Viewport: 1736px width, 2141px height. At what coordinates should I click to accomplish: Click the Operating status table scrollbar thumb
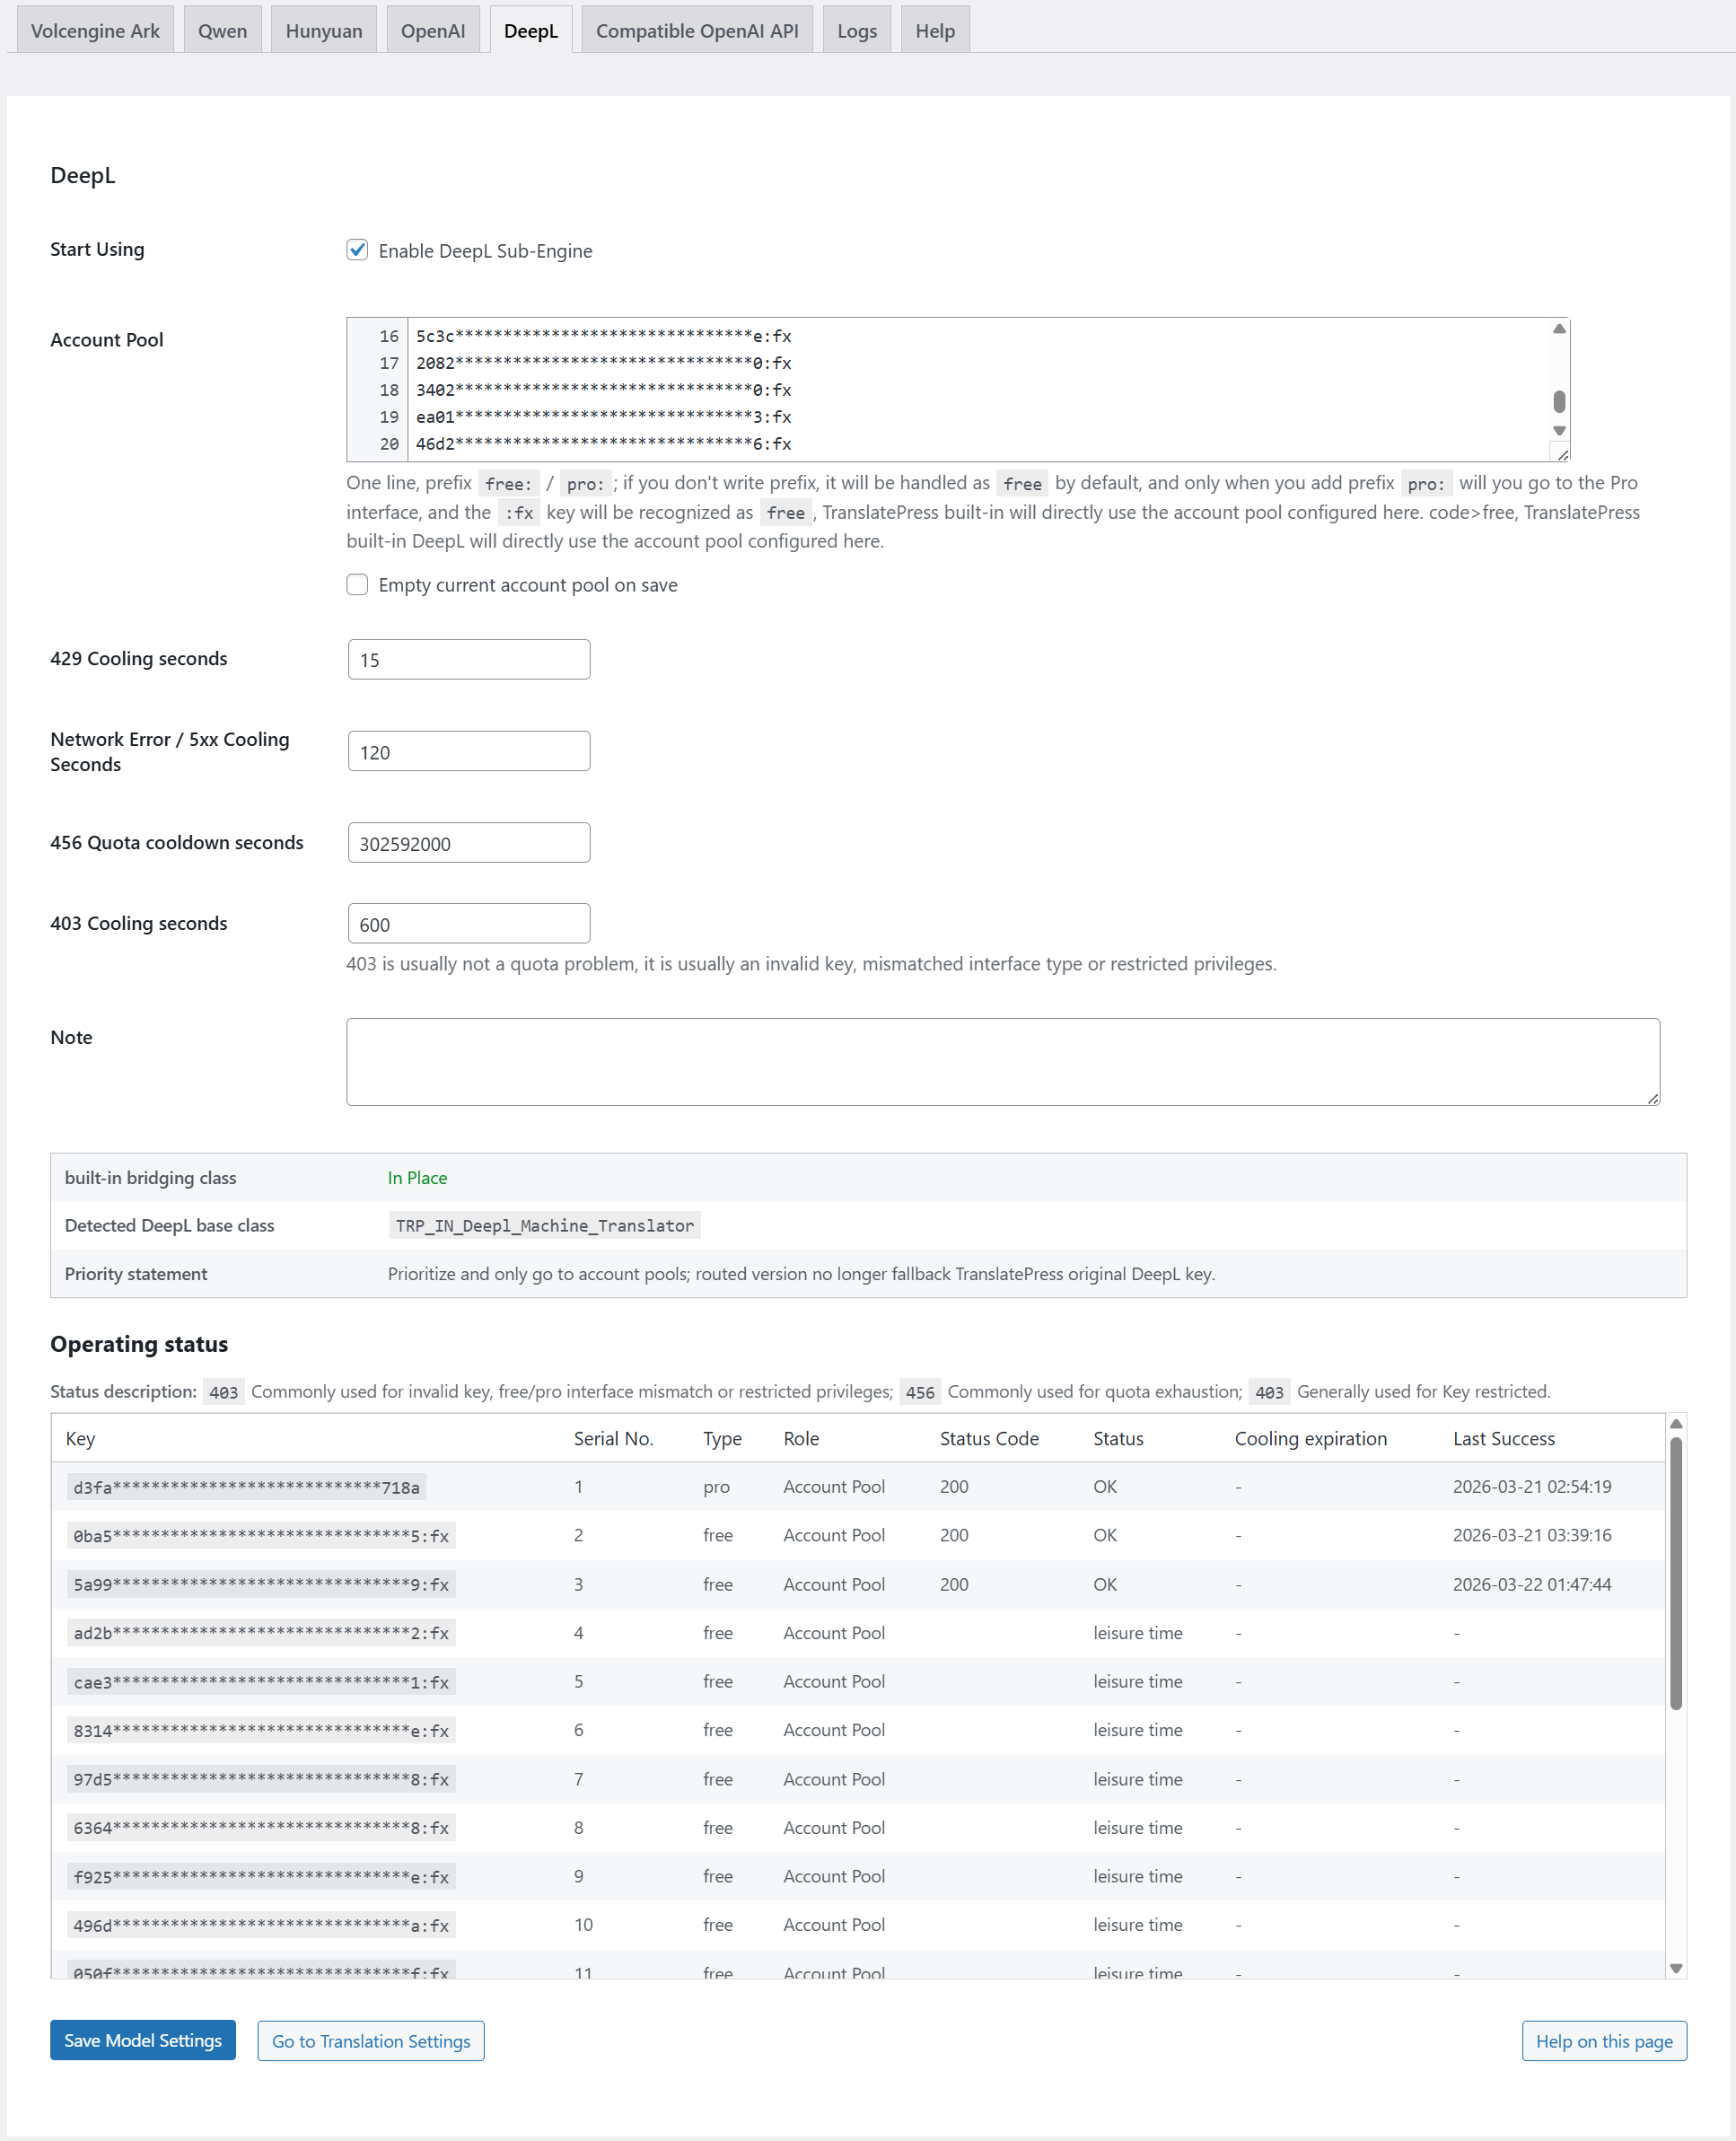1676,1573
